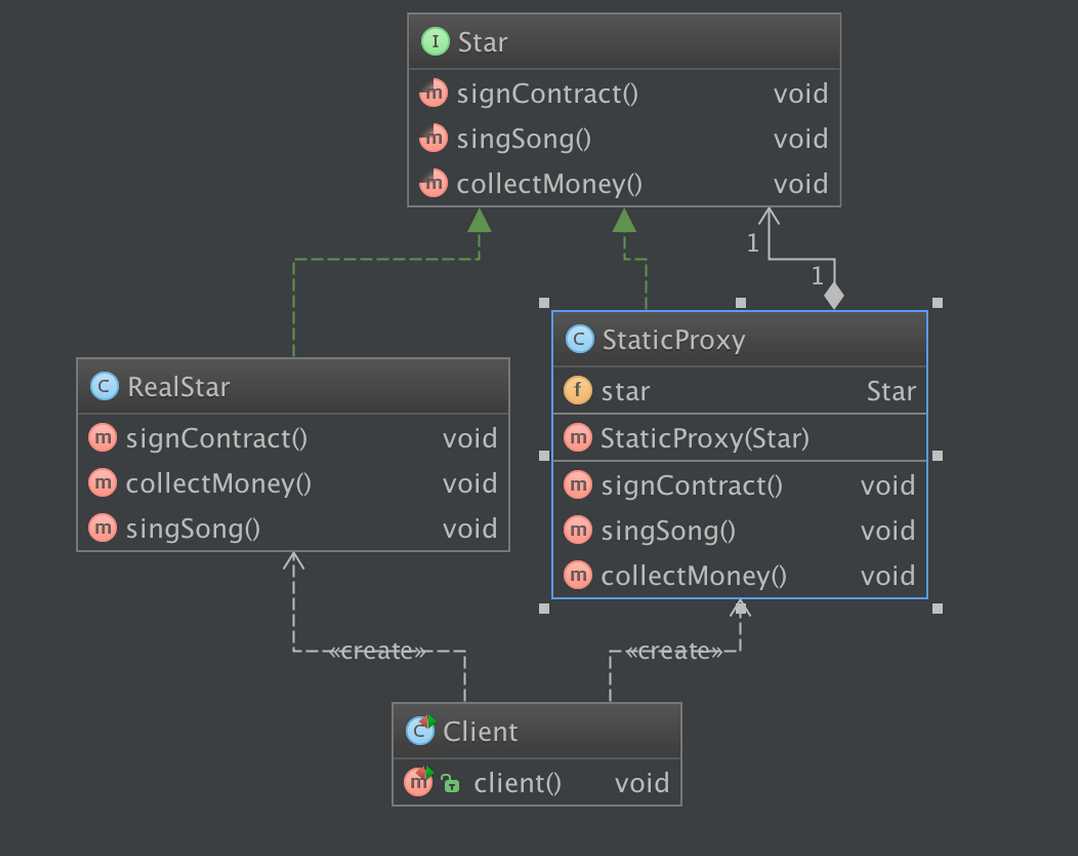Select signContract() in the RealStar class
The height and width of the screenshot is (856, 1078).
(216, 439)
